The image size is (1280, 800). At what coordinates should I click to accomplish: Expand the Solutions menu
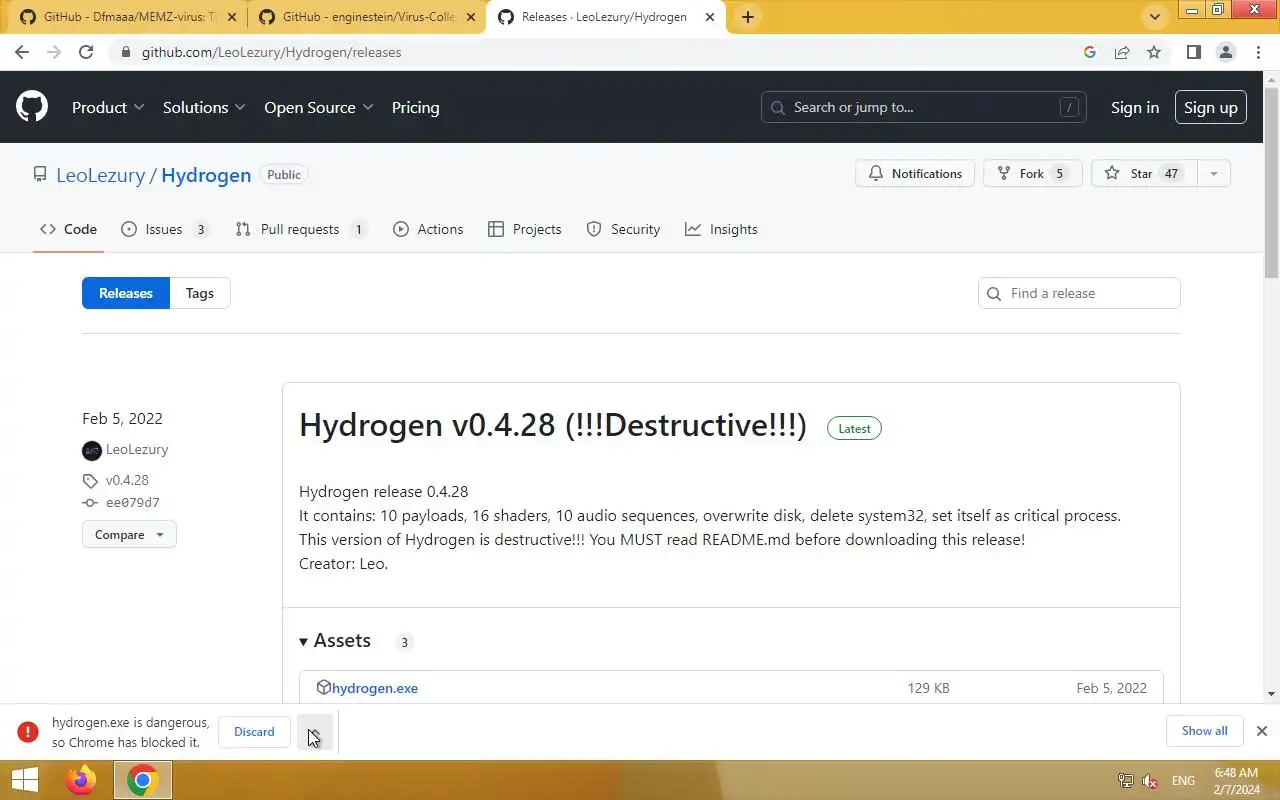204,107
